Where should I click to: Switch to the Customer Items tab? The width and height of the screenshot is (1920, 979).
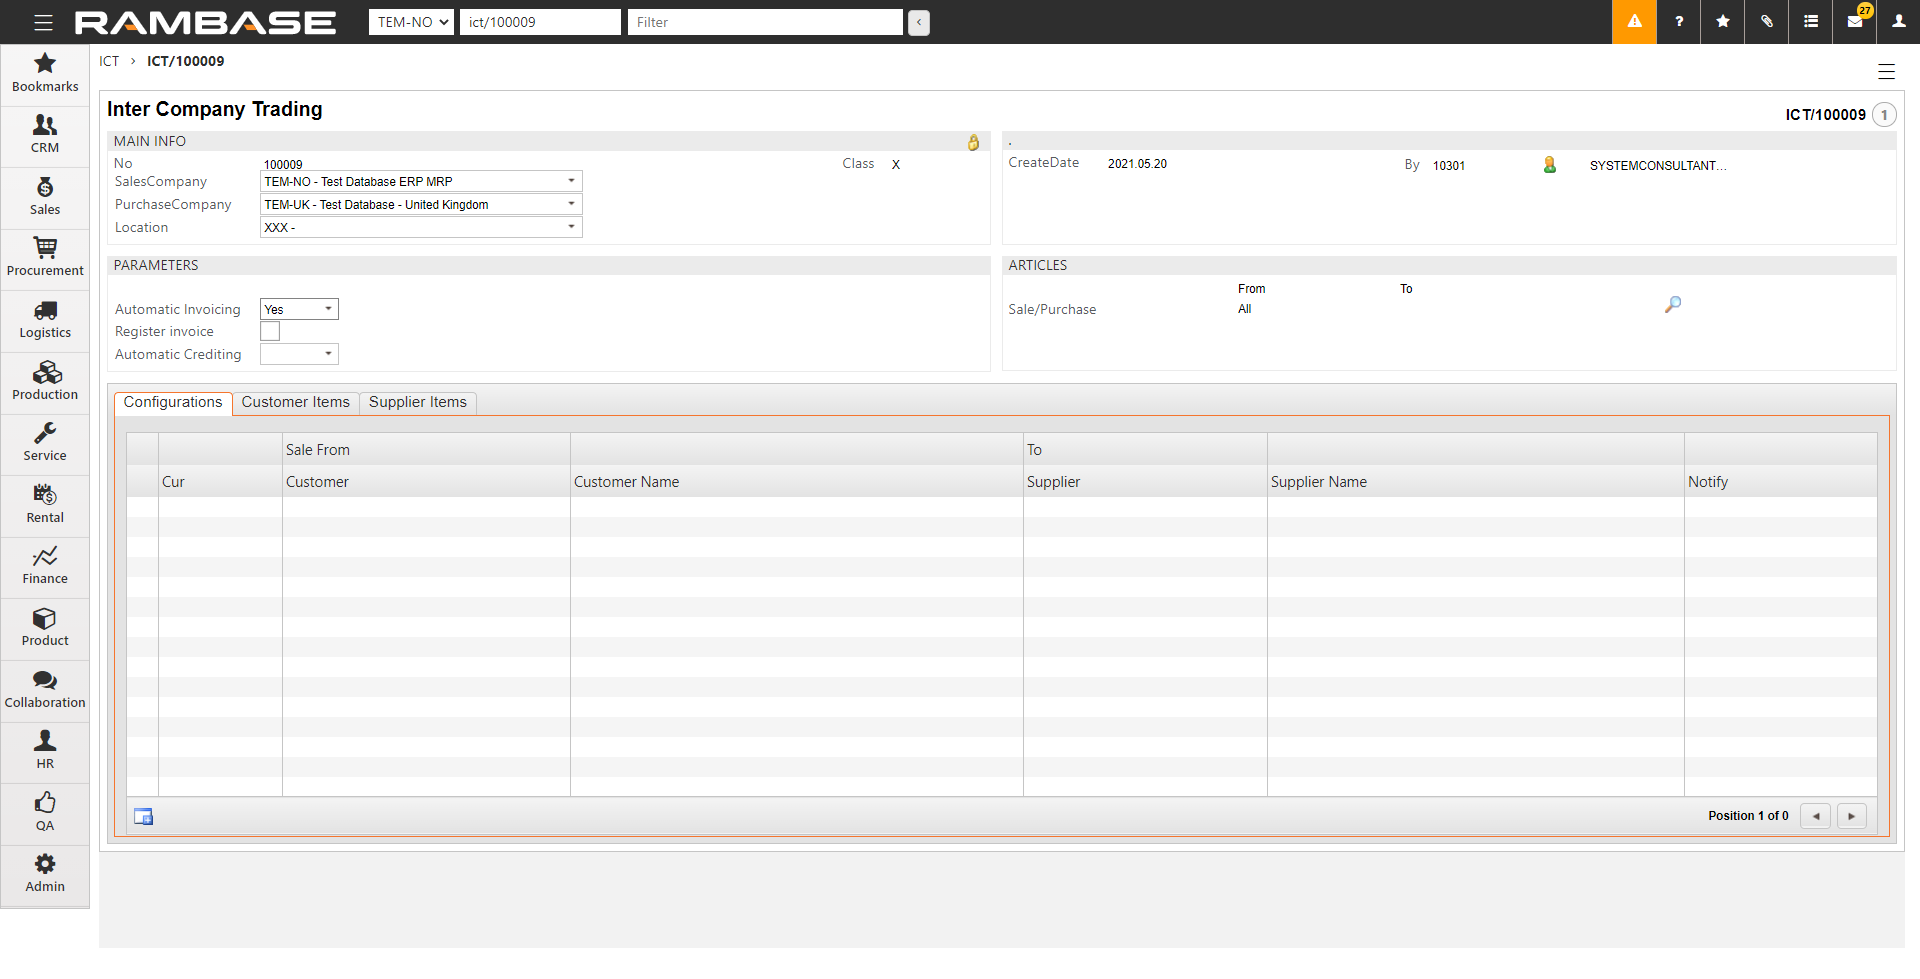295,402
